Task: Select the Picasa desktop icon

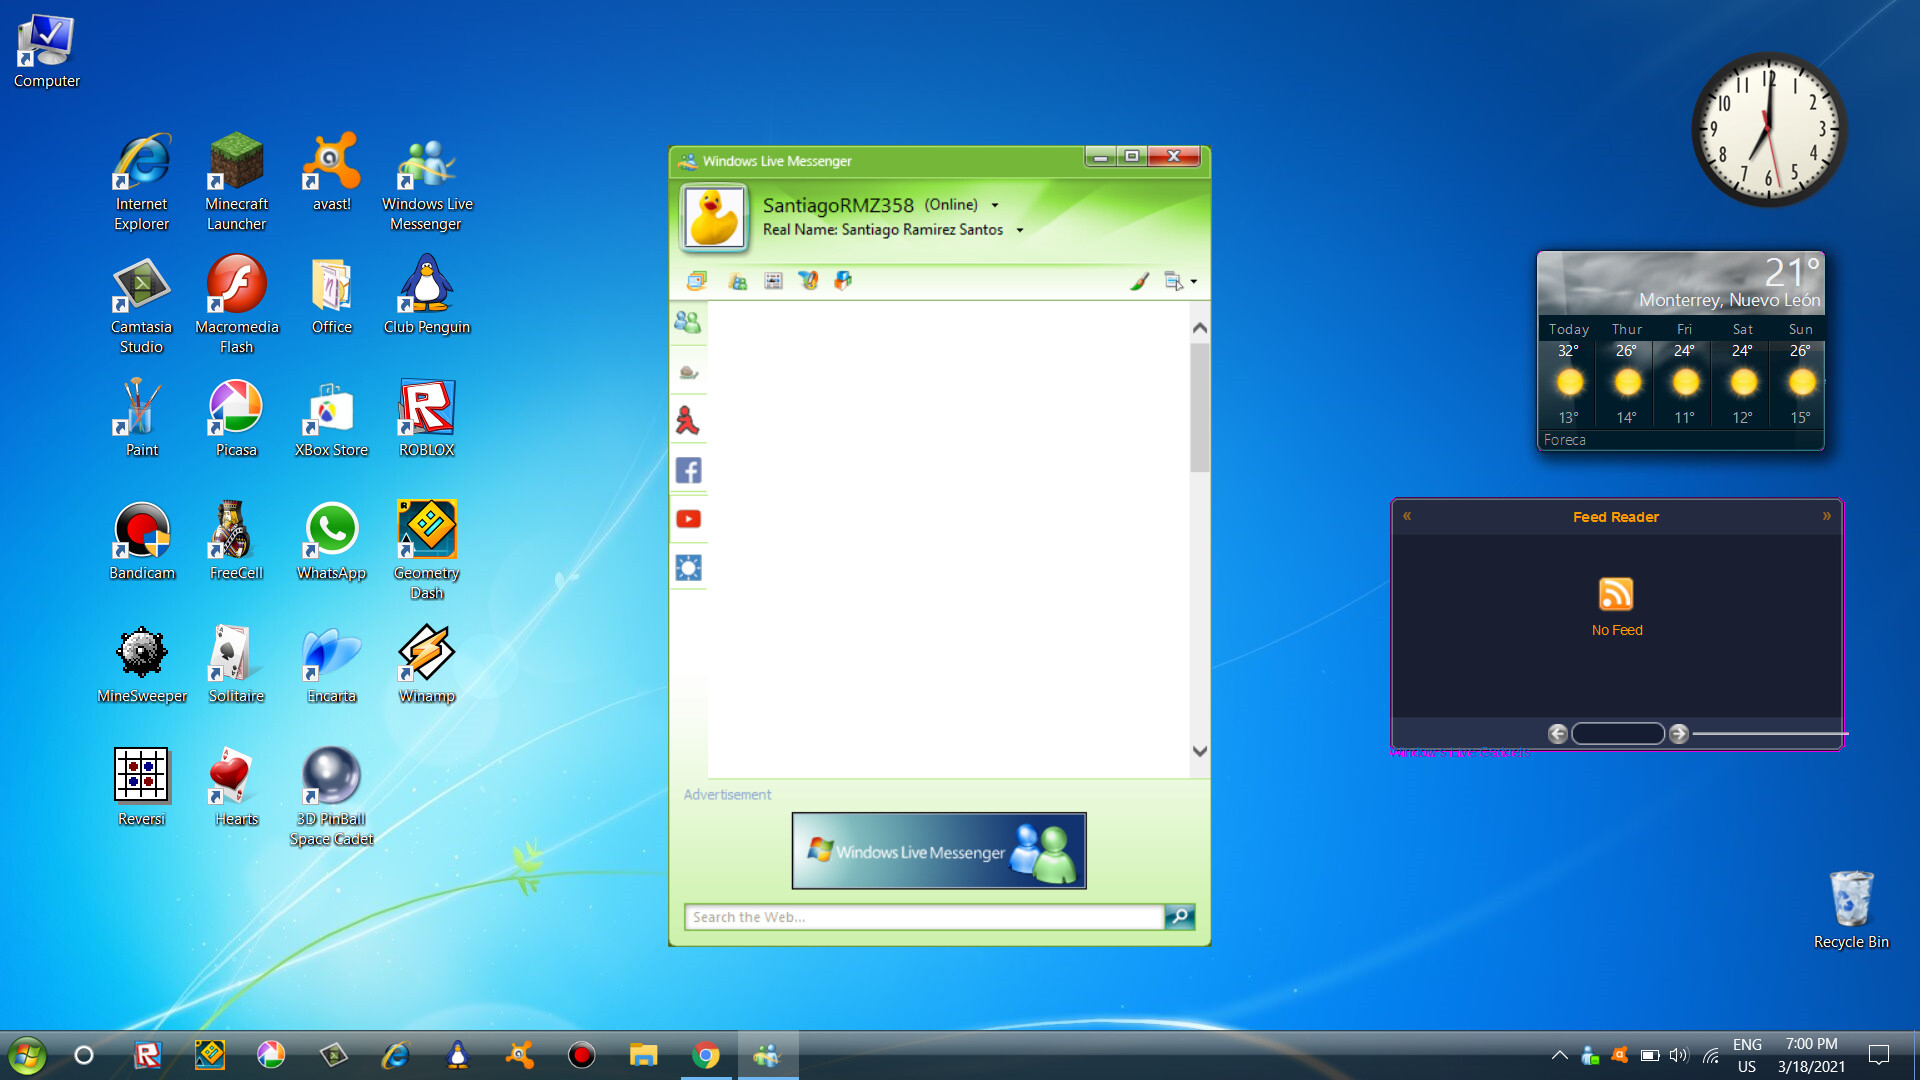Action: [x=237, y=418]
